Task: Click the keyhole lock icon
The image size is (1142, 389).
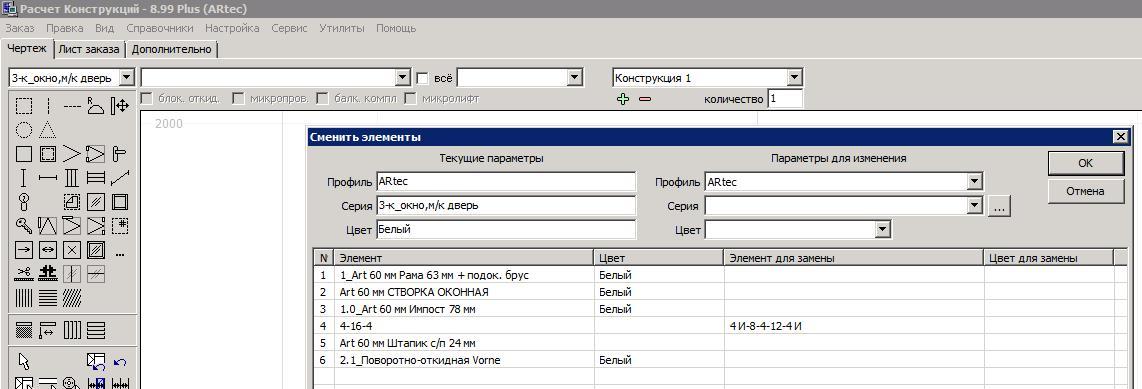Action: coord(24,202)
